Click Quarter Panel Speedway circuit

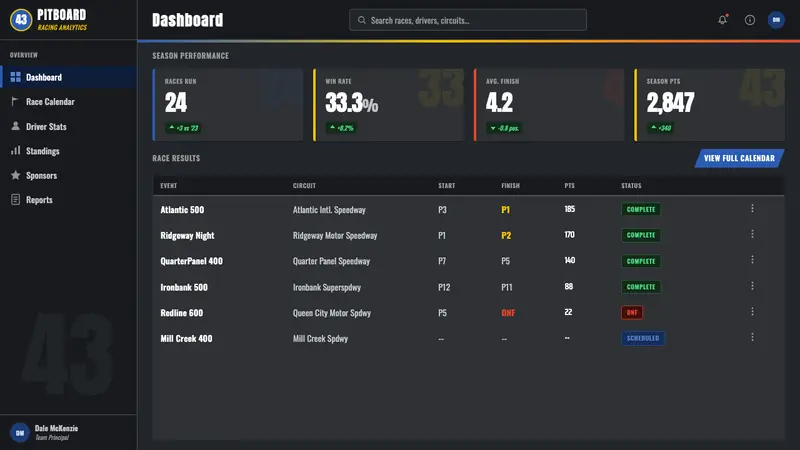(331, 261)
